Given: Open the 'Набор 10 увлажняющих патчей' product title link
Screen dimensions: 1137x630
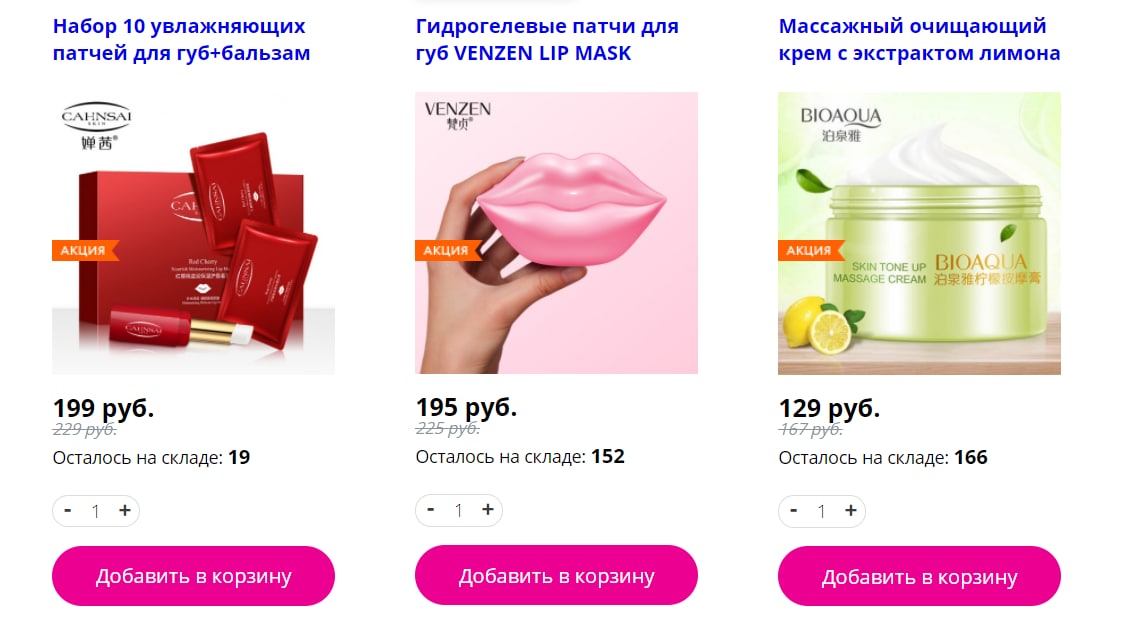Looking at the screenshot, I should point(181,39).
